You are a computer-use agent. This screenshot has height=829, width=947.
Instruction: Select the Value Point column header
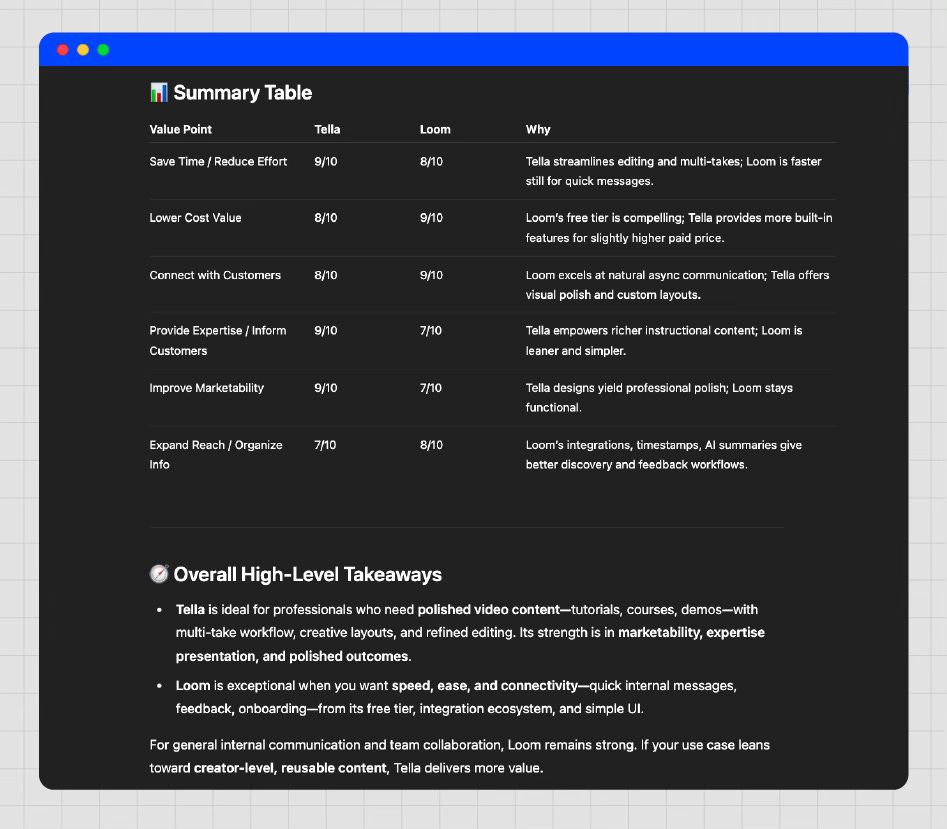coord(180,129)
